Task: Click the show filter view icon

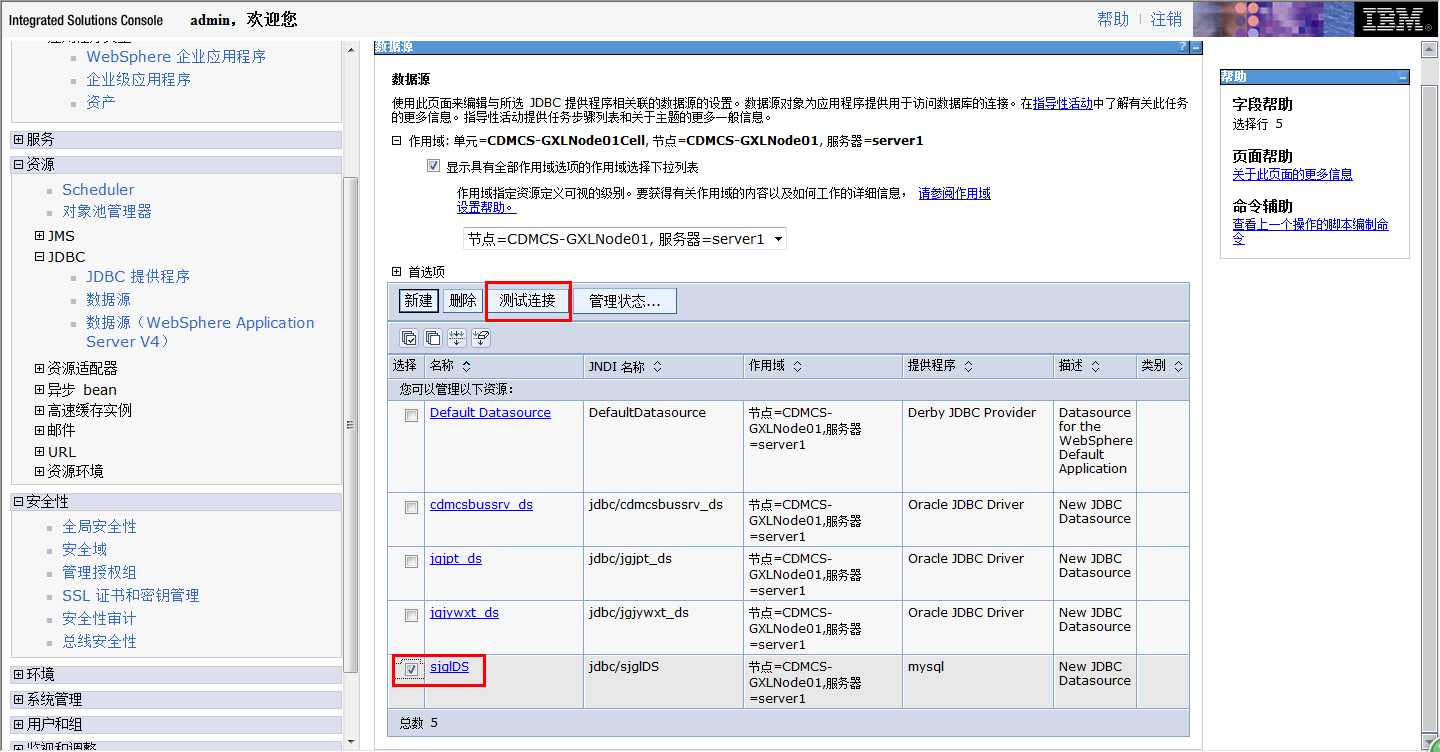Action: [x=457, y=338]
